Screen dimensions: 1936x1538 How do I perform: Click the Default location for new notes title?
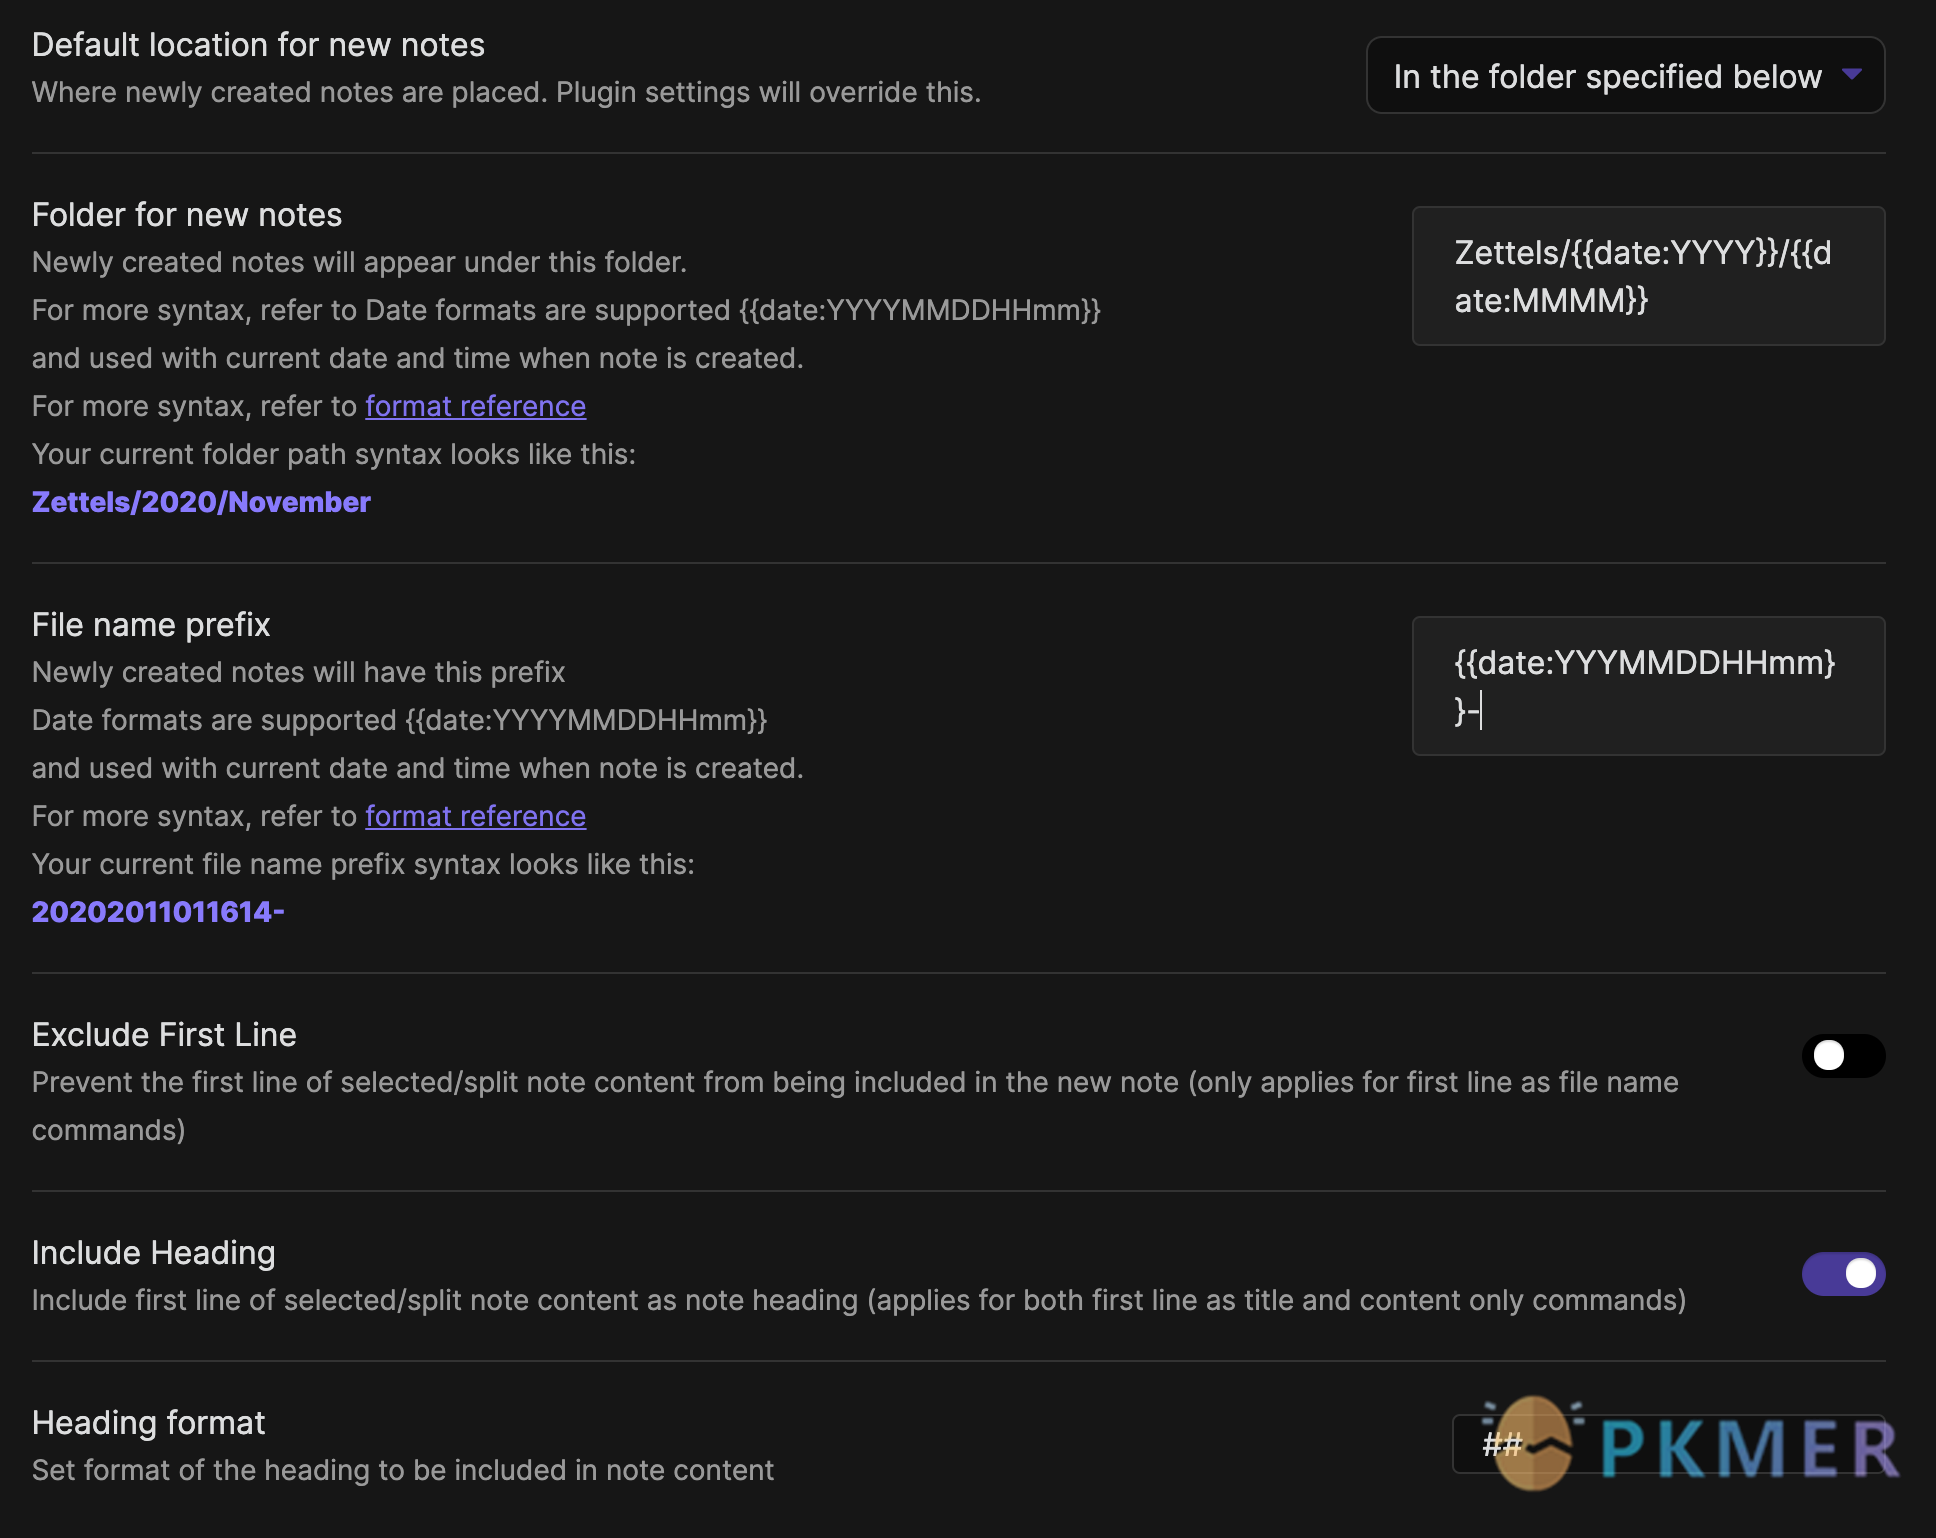tap(258, 45)
